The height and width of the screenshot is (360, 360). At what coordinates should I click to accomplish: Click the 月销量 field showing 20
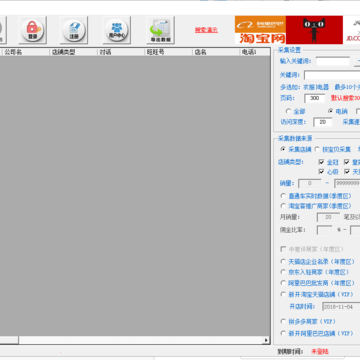(328, 217)
